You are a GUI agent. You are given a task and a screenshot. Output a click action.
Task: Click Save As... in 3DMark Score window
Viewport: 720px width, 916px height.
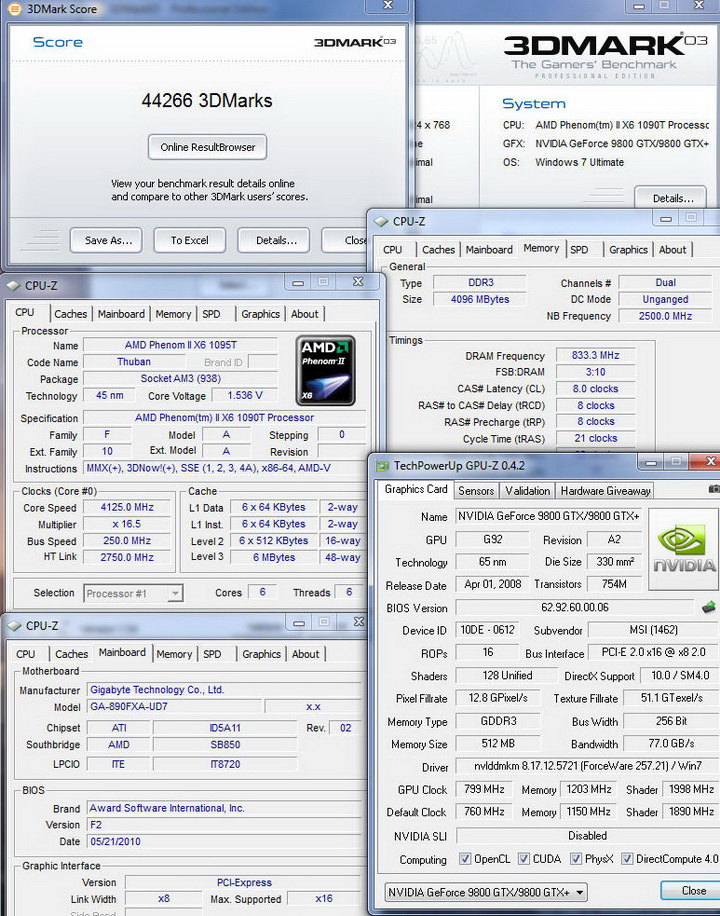coord(106,240)
